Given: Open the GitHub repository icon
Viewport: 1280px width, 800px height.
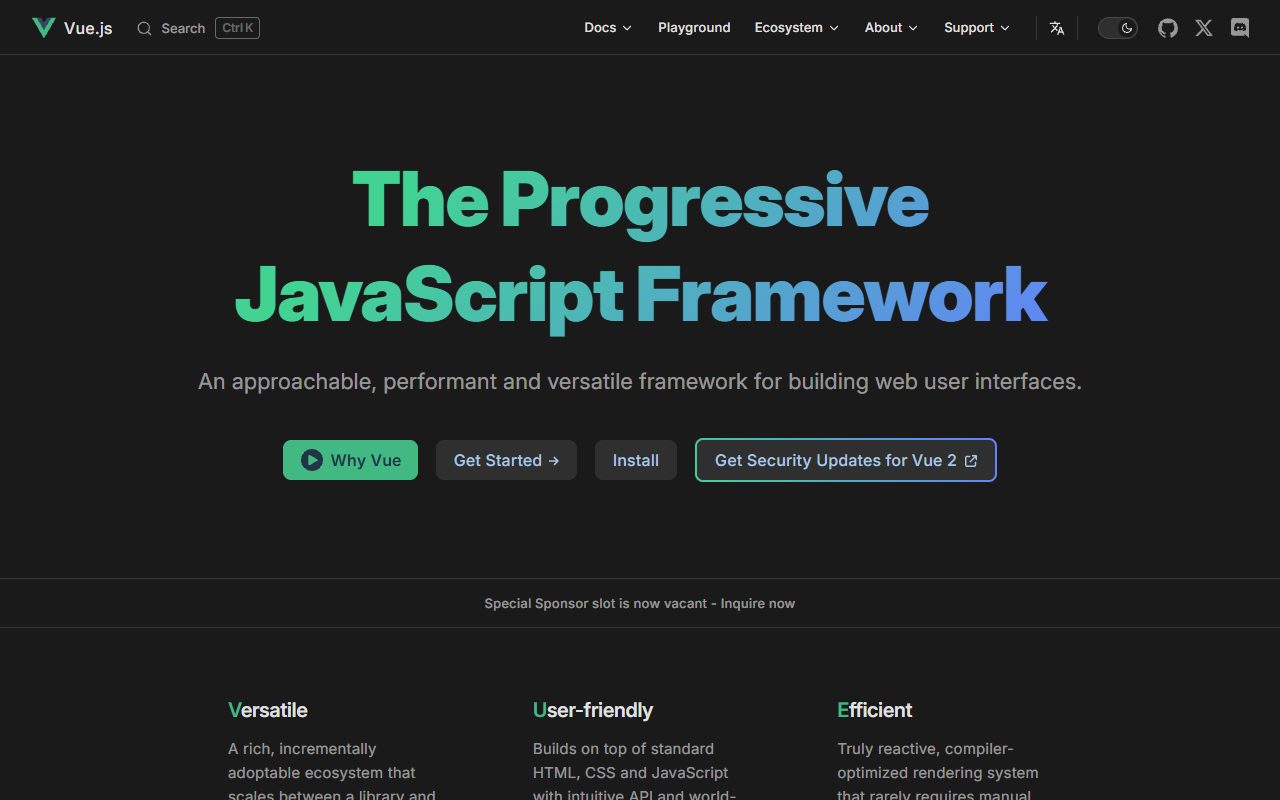Looking at the screenshot, I should pos(1168,28).
